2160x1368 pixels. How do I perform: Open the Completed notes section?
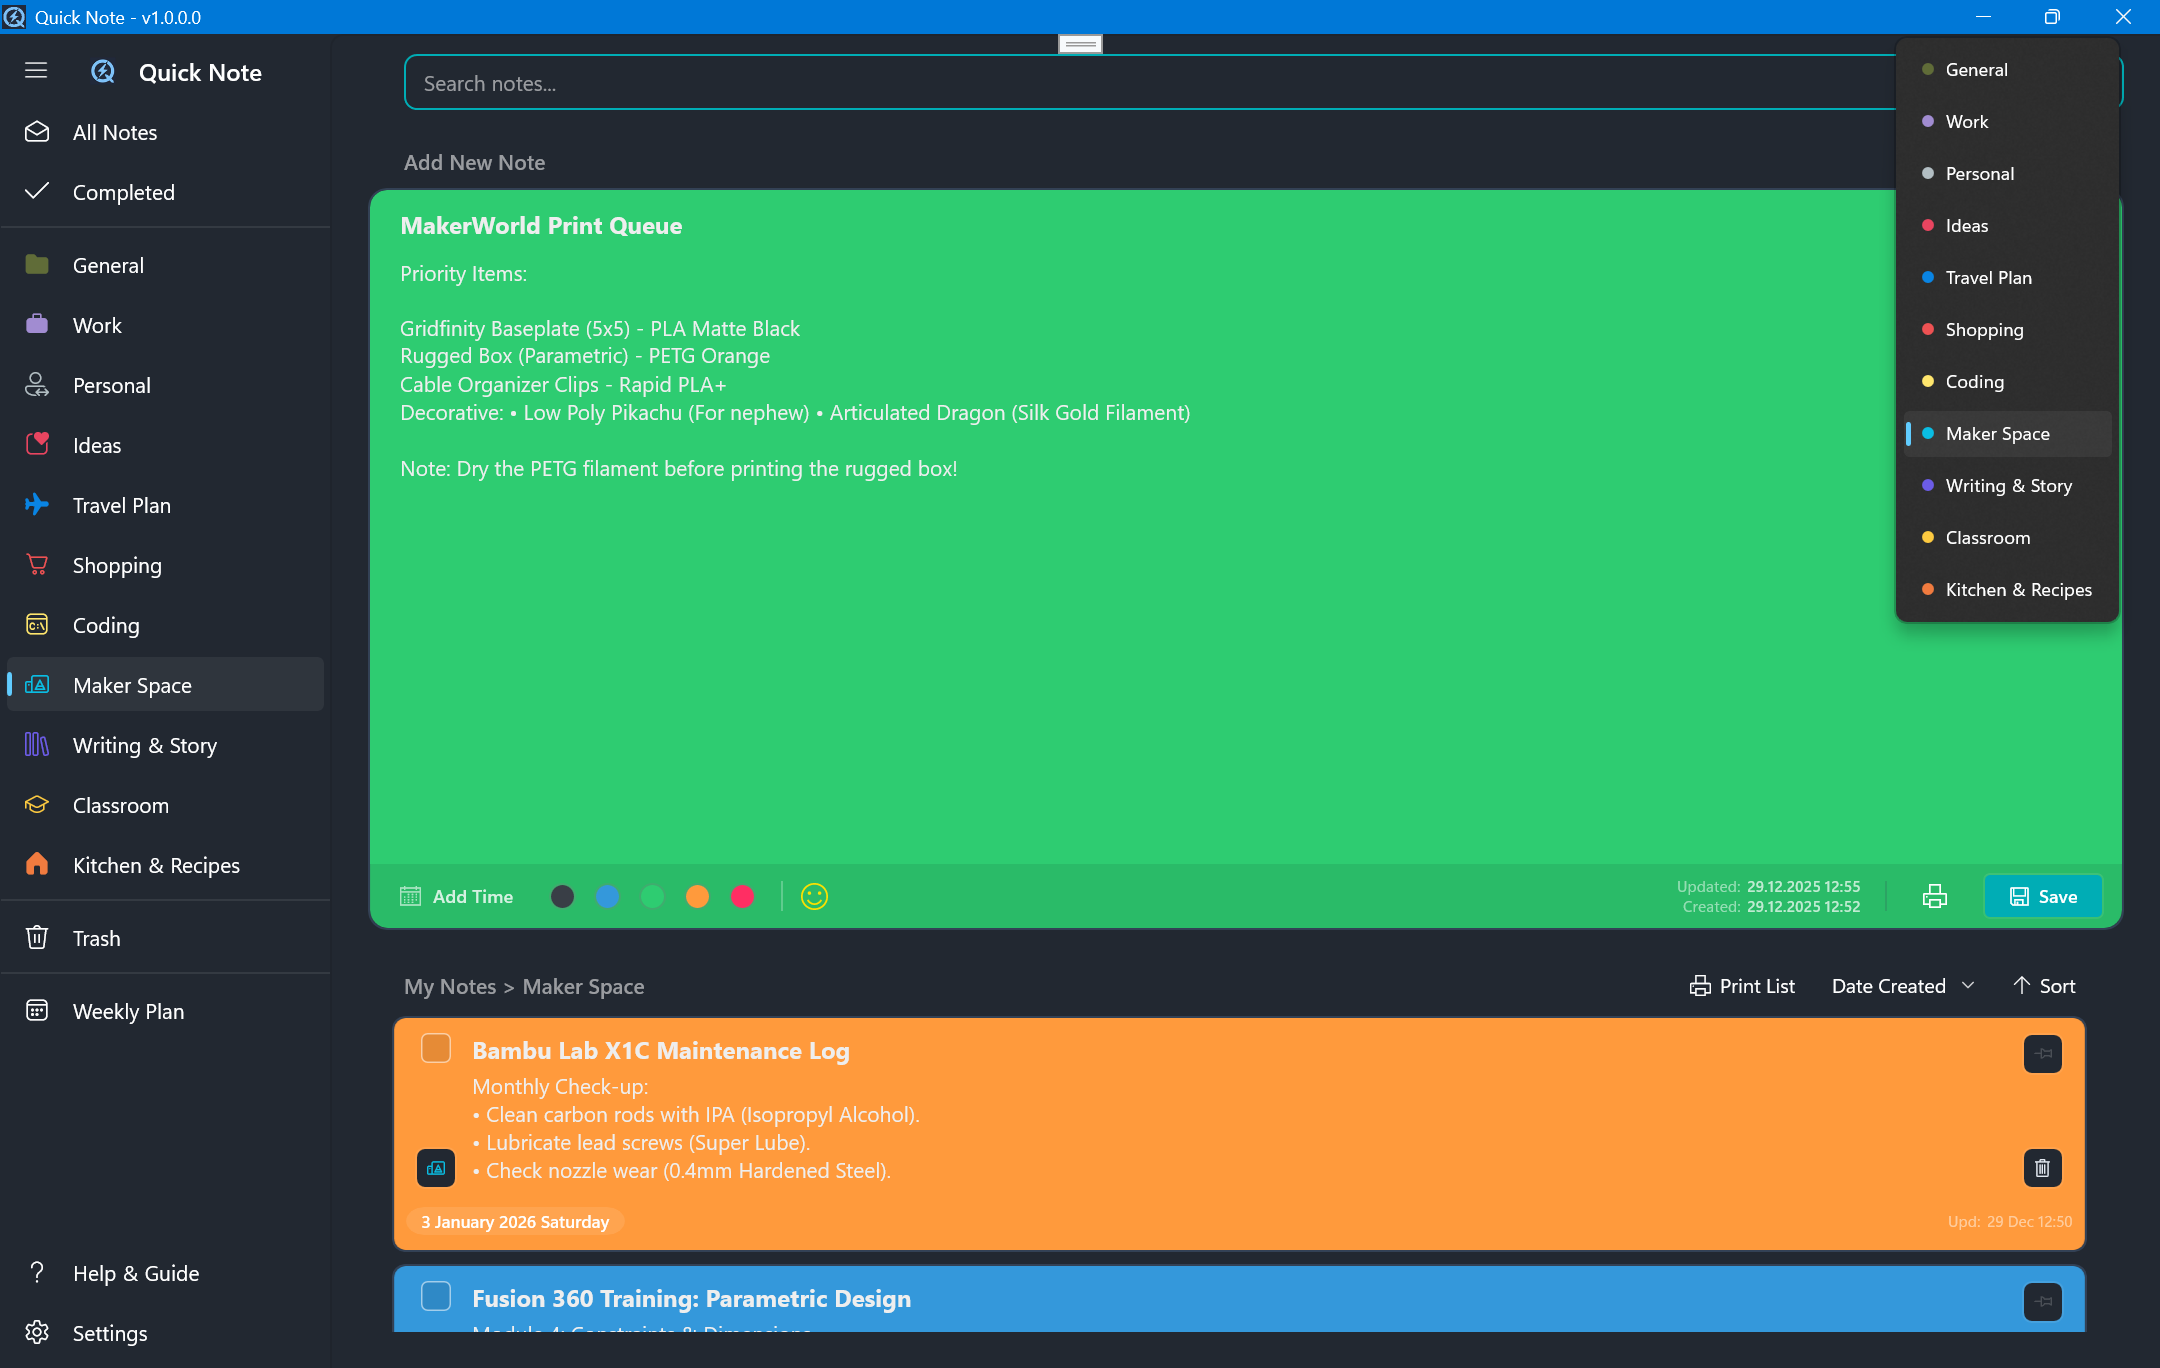[x=123, y=192]
